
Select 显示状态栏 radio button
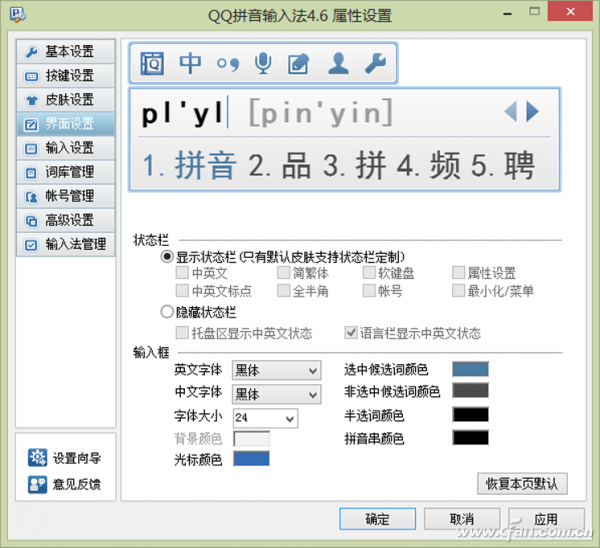pos(167,256)
